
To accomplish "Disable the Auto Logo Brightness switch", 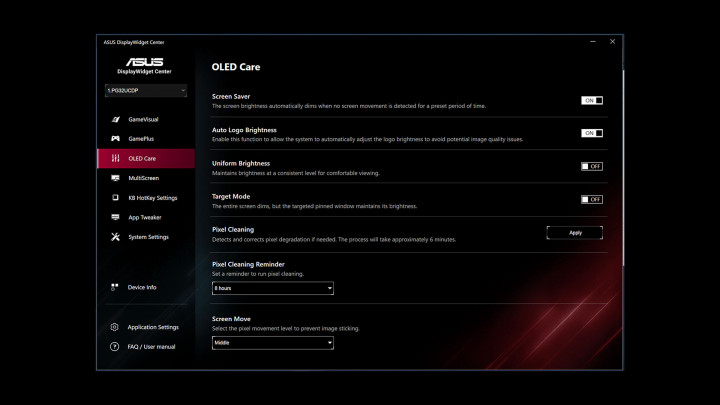I will 592,133.
